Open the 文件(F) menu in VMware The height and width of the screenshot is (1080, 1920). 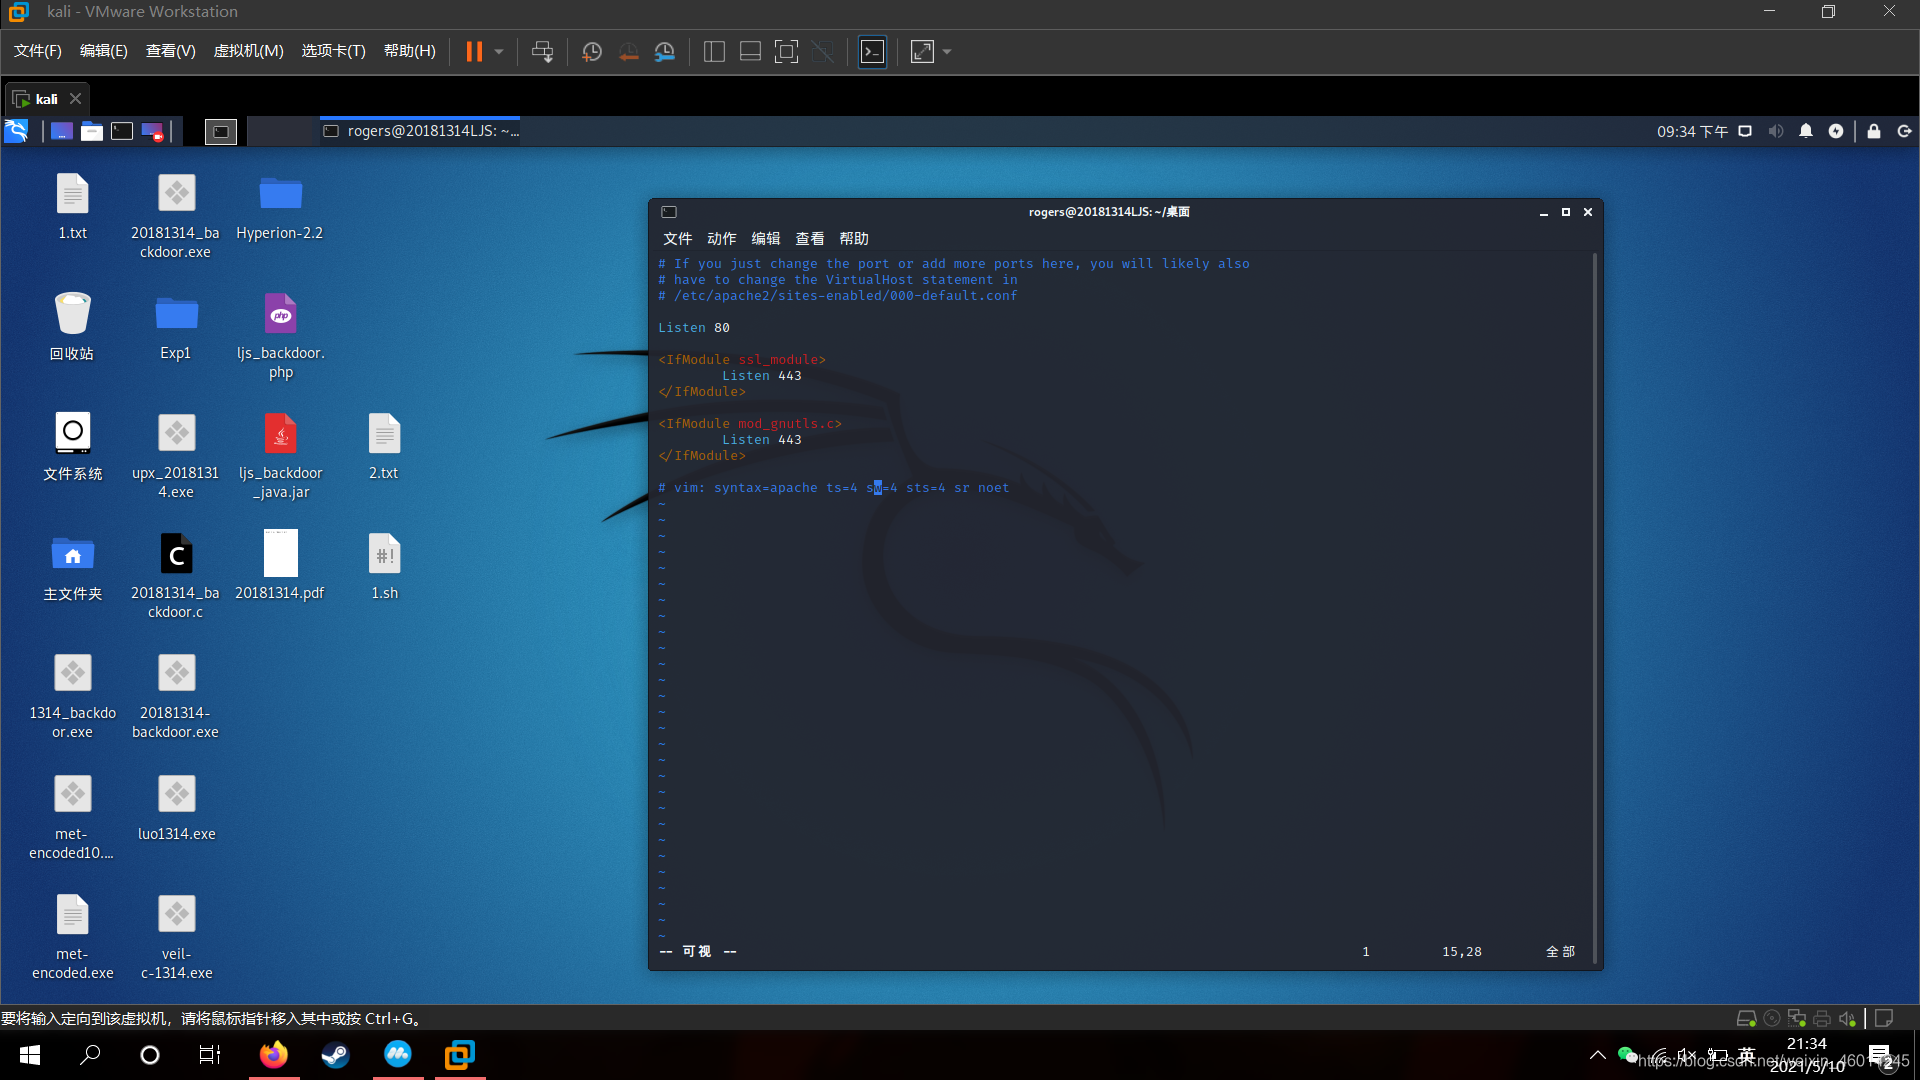[x=38, y=51]
